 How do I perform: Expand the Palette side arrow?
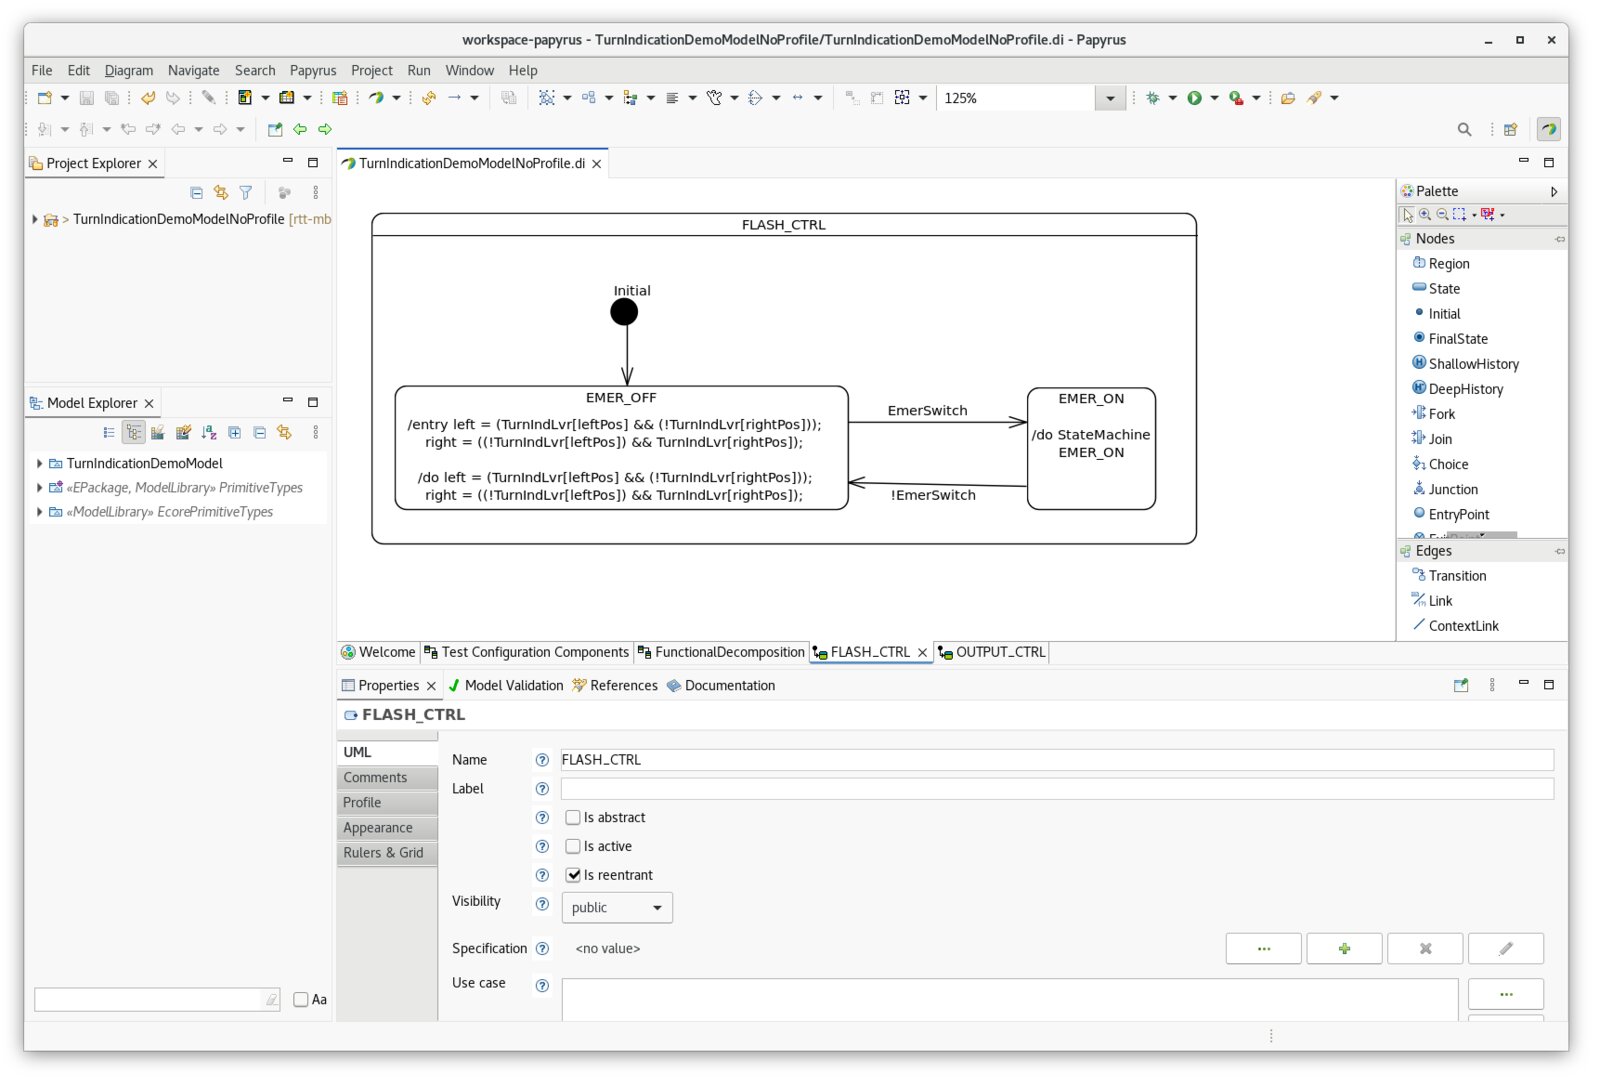(x=1554, y=192)
